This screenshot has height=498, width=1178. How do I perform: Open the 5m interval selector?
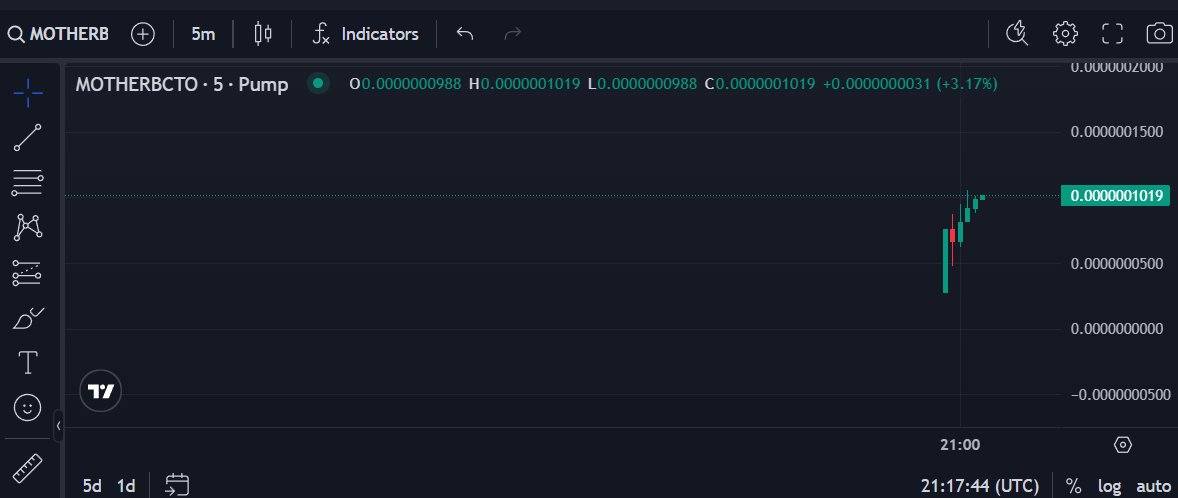point(203,34)
